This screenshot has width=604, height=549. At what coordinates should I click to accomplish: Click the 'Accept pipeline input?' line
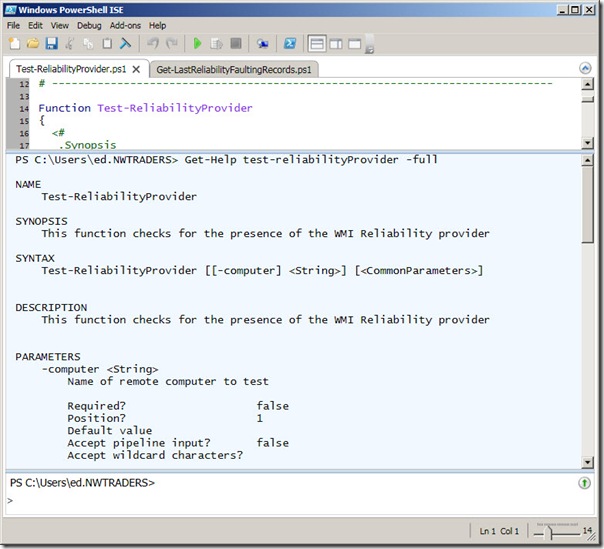(x=178, y=443)
